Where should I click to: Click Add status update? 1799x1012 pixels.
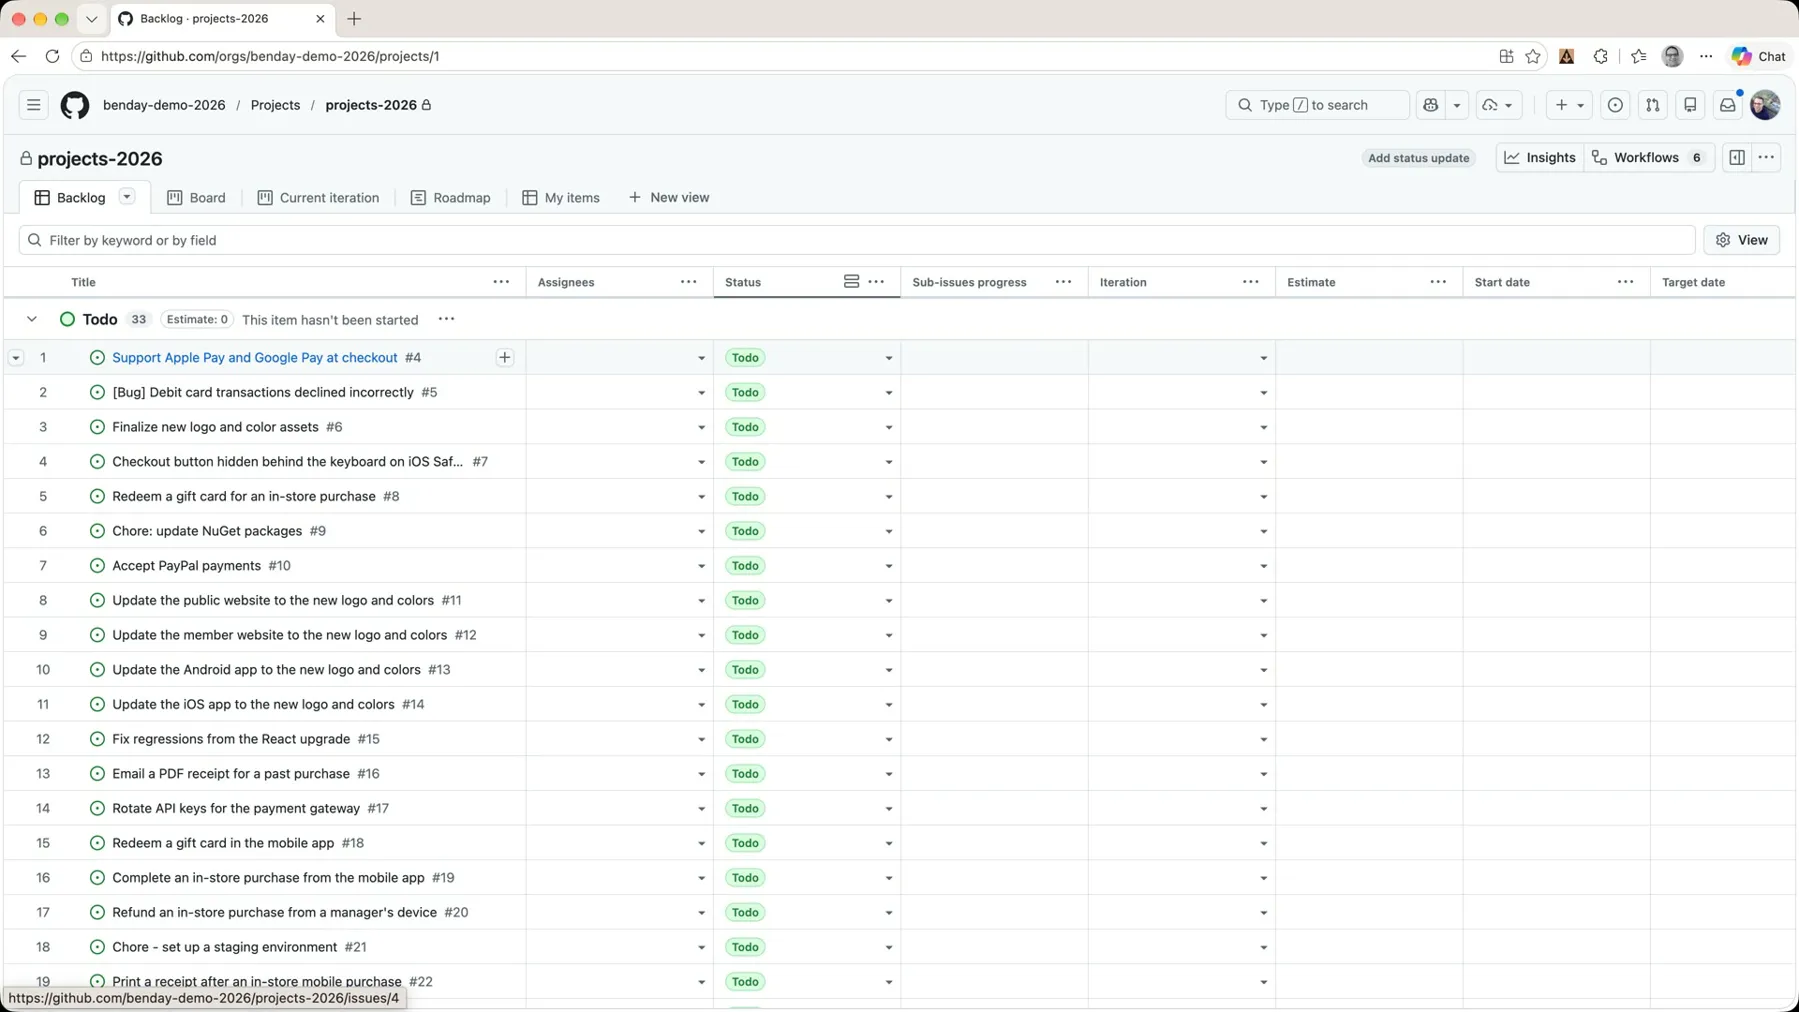click(1418, 158)
